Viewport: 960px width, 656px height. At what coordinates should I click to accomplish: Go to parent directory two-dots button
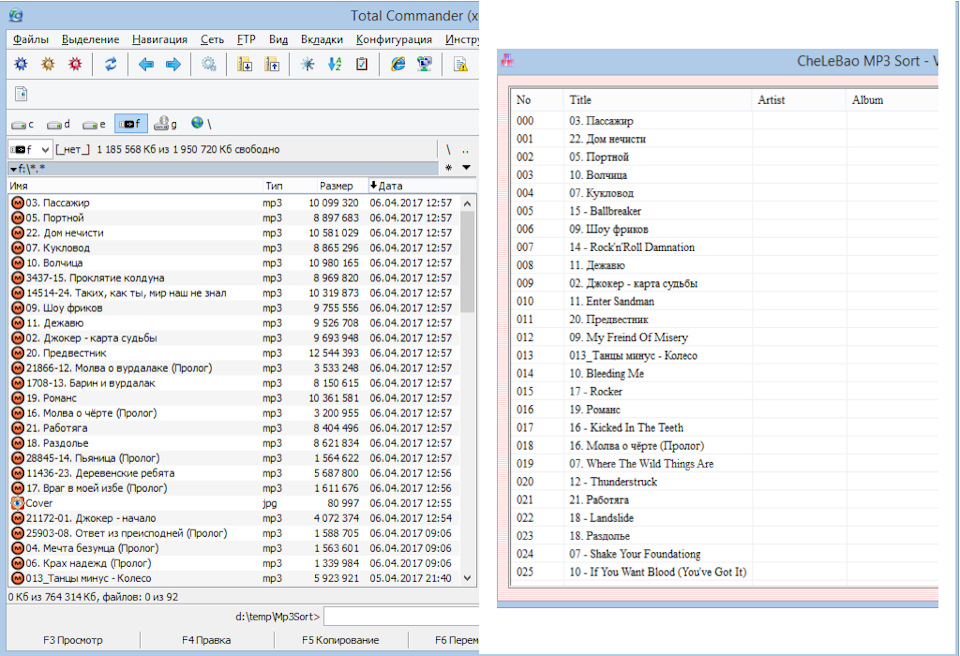coord(465,149)
